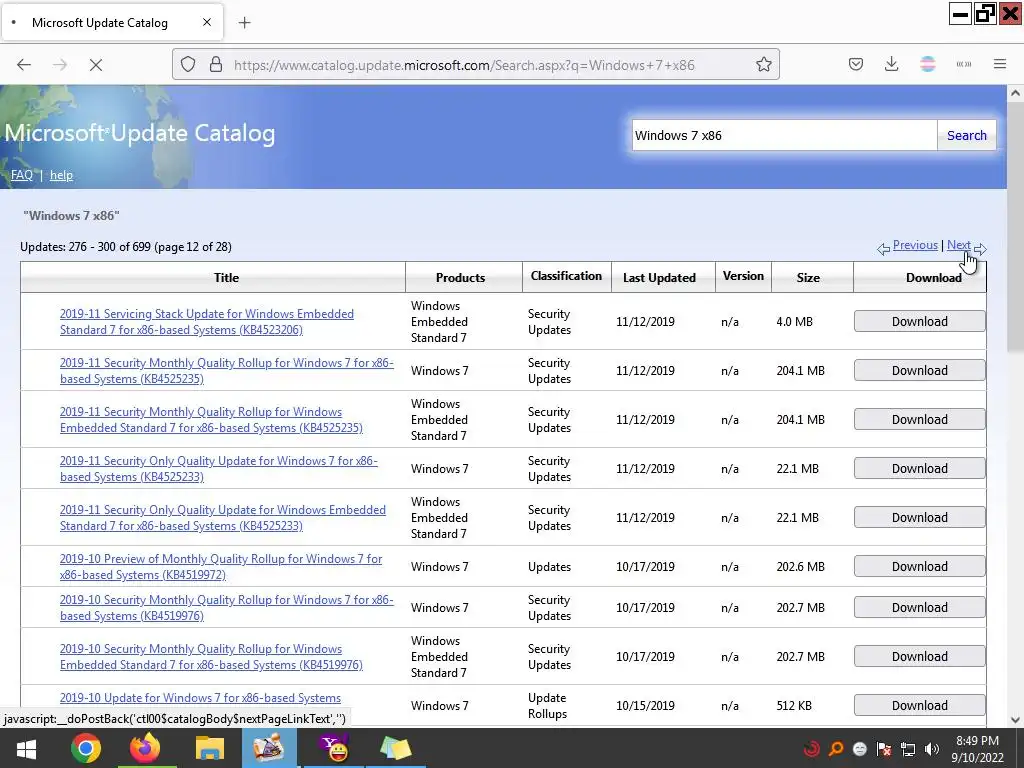Open 2019-10 Update for Windows 7 link
This screenshot has height=768, width=1024.
pos(200,697)
